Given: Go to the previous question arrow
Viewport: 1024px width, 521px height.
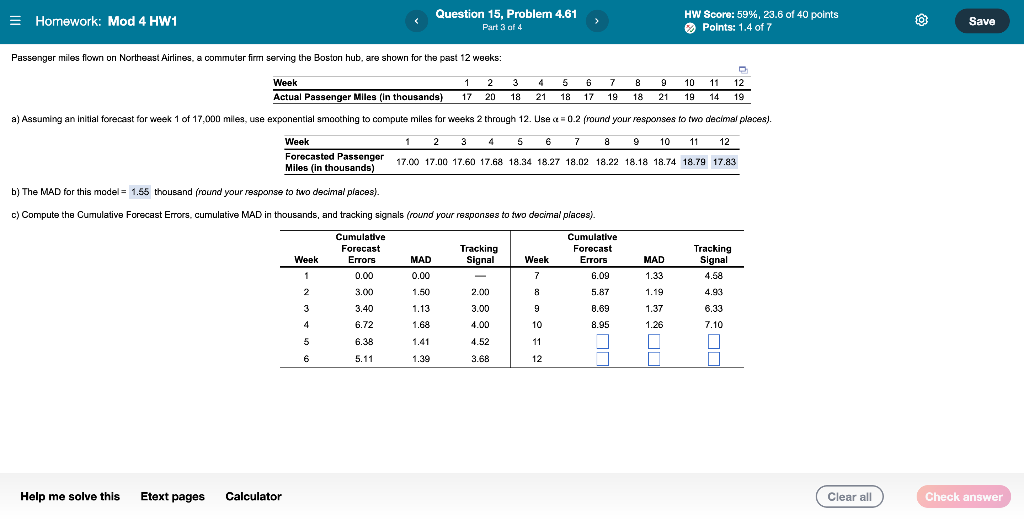Looking at the screenshot, I should point(416,22).
